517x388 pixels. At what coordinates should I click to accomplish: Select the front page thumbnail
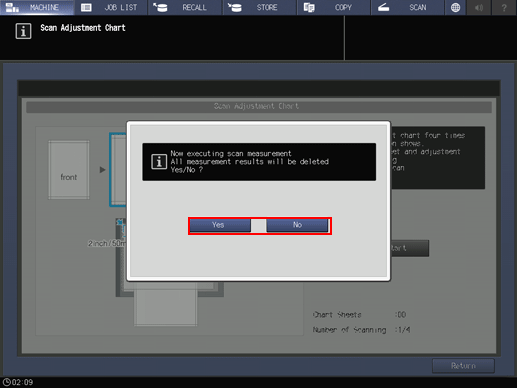[69, 170]
